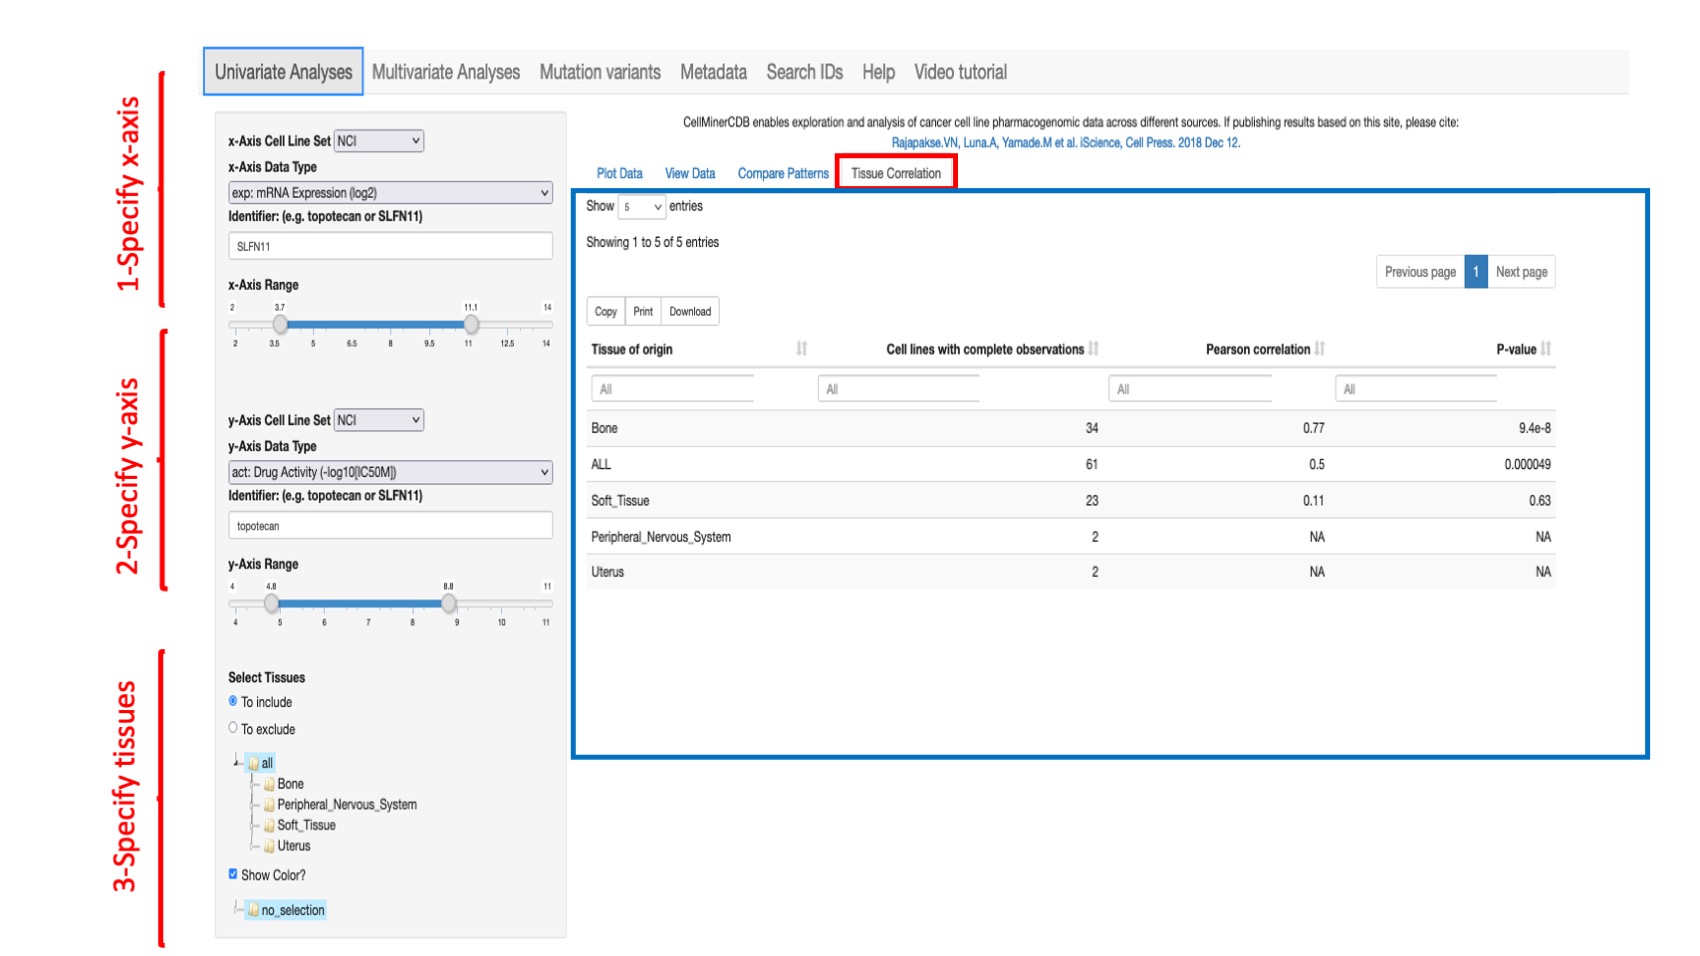1700x956 pixels.
Task: Open the x-Axis Cell Line Set dropdown
Action: click(378, 140)
